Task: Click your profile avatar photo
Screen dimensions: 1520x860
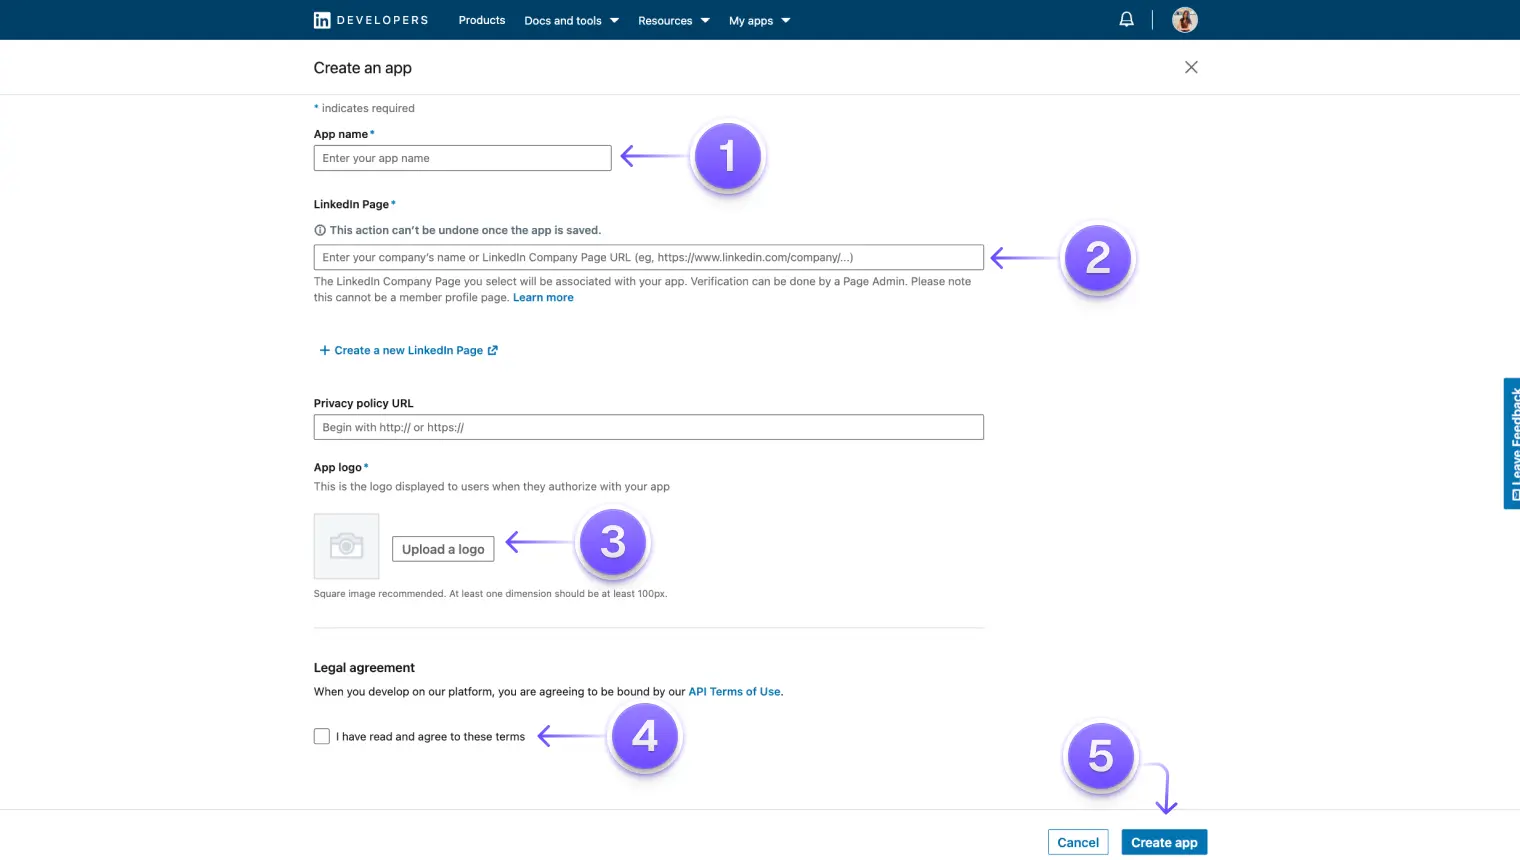Action: (1184, 19)
